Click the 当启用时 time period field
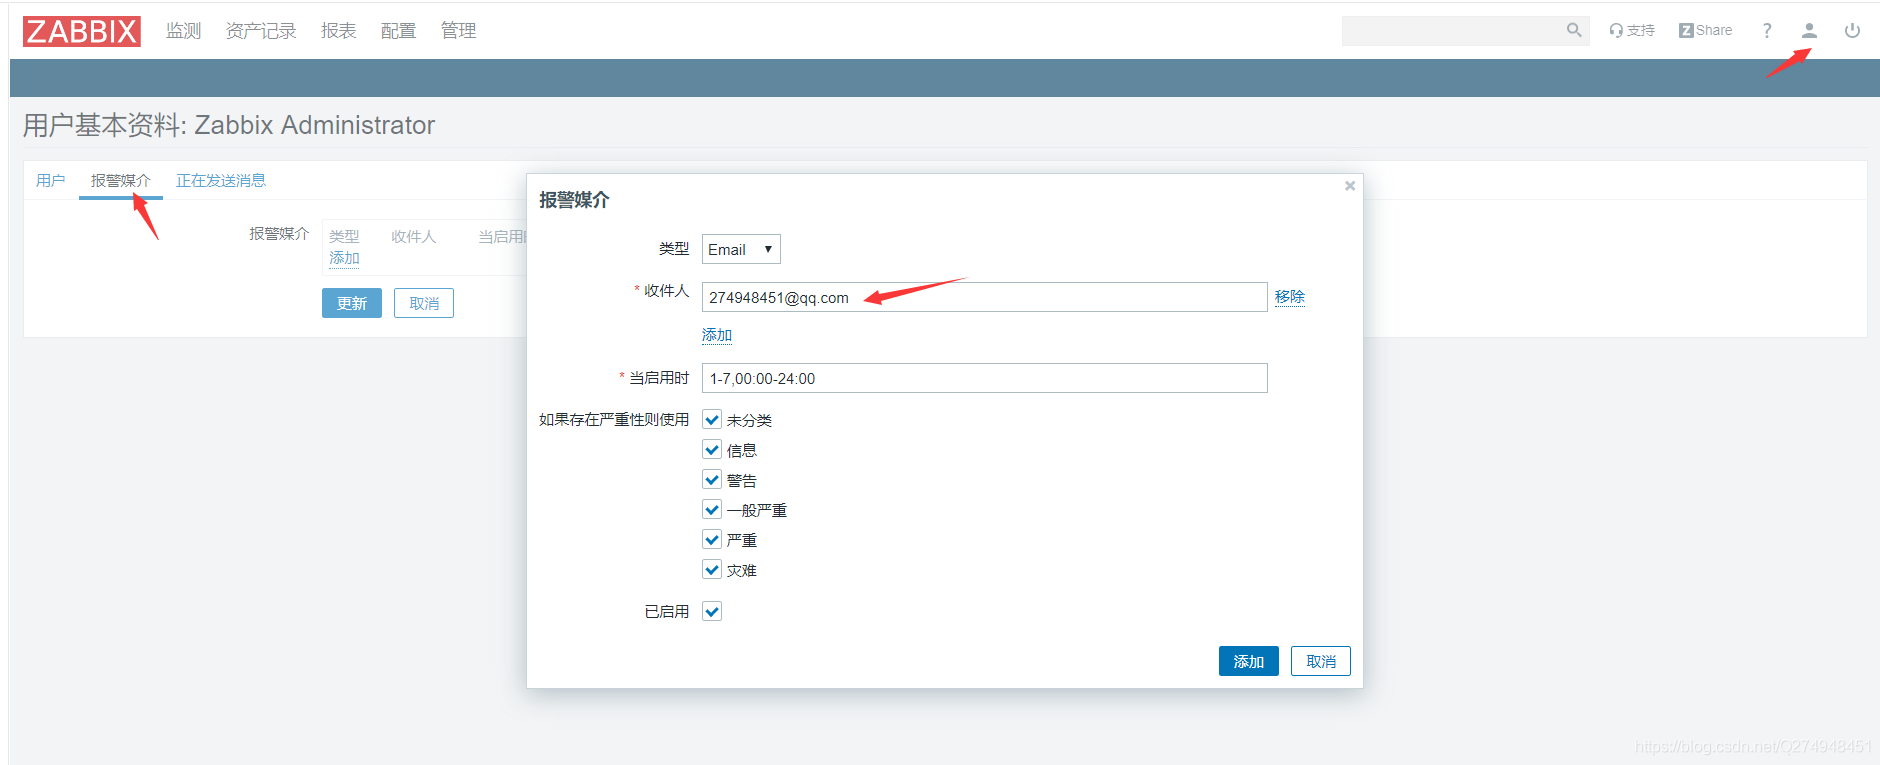Image resolution: width=1880 pixels, height=765 pixels. (984, 378)
